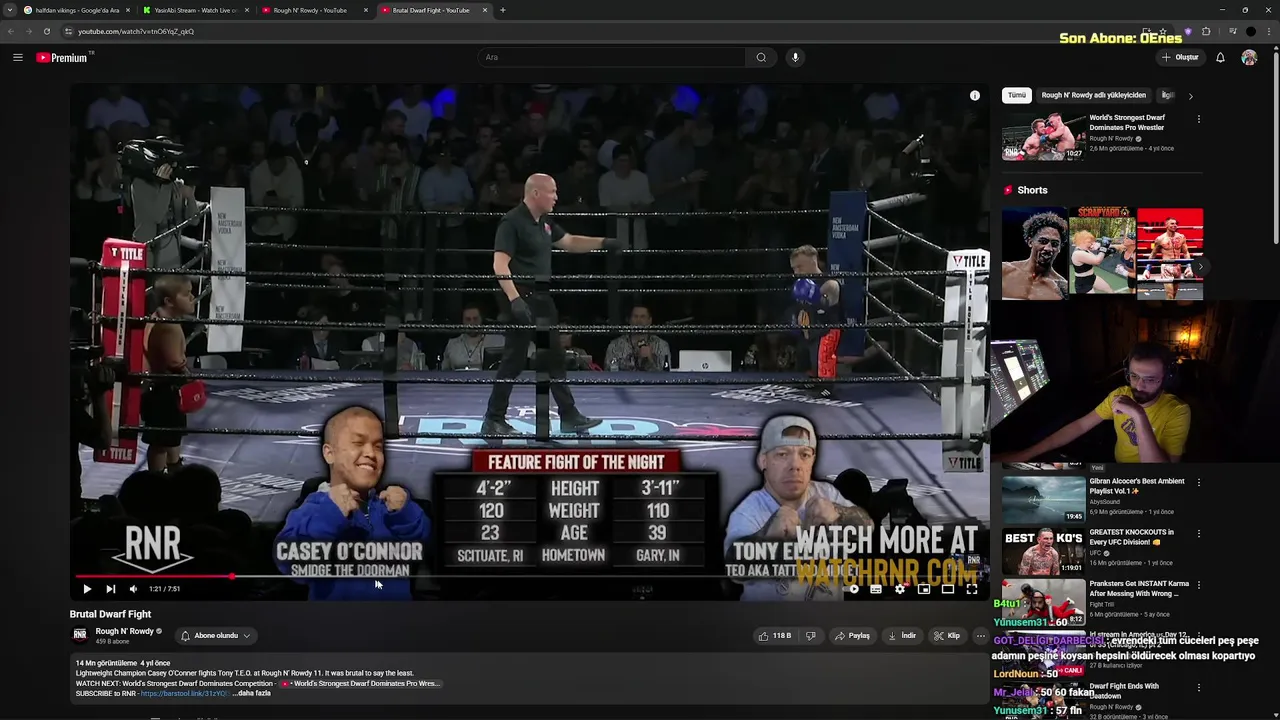1280x720 pixels.
Task: Open player settings gear
Action: [x=900, y=589]
